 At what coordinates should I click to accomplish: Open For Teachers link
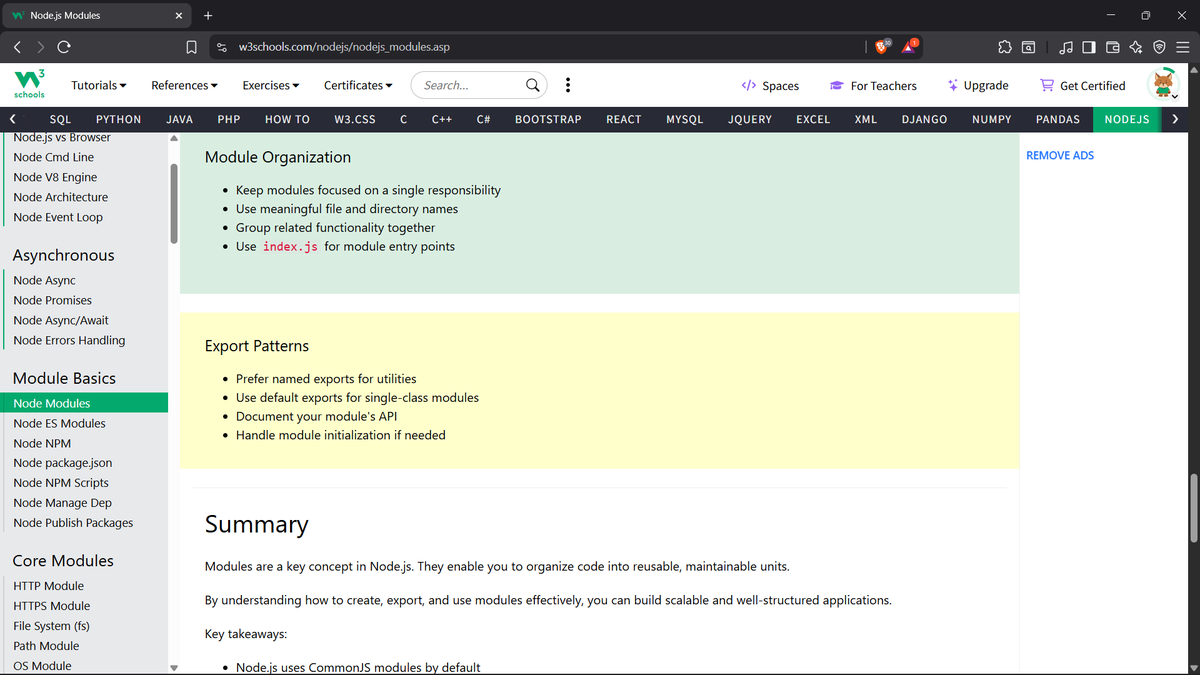[873, 85]
